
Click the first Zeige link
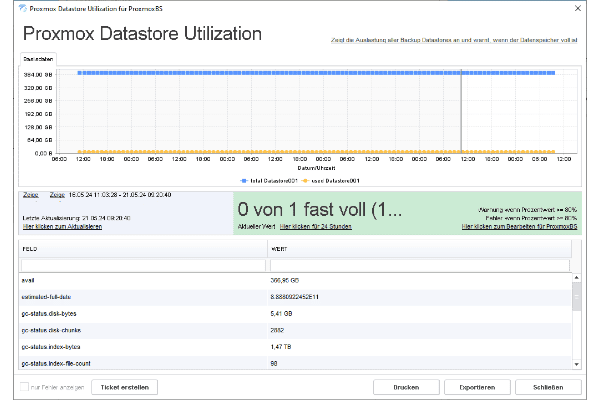[x=31, y=195]
